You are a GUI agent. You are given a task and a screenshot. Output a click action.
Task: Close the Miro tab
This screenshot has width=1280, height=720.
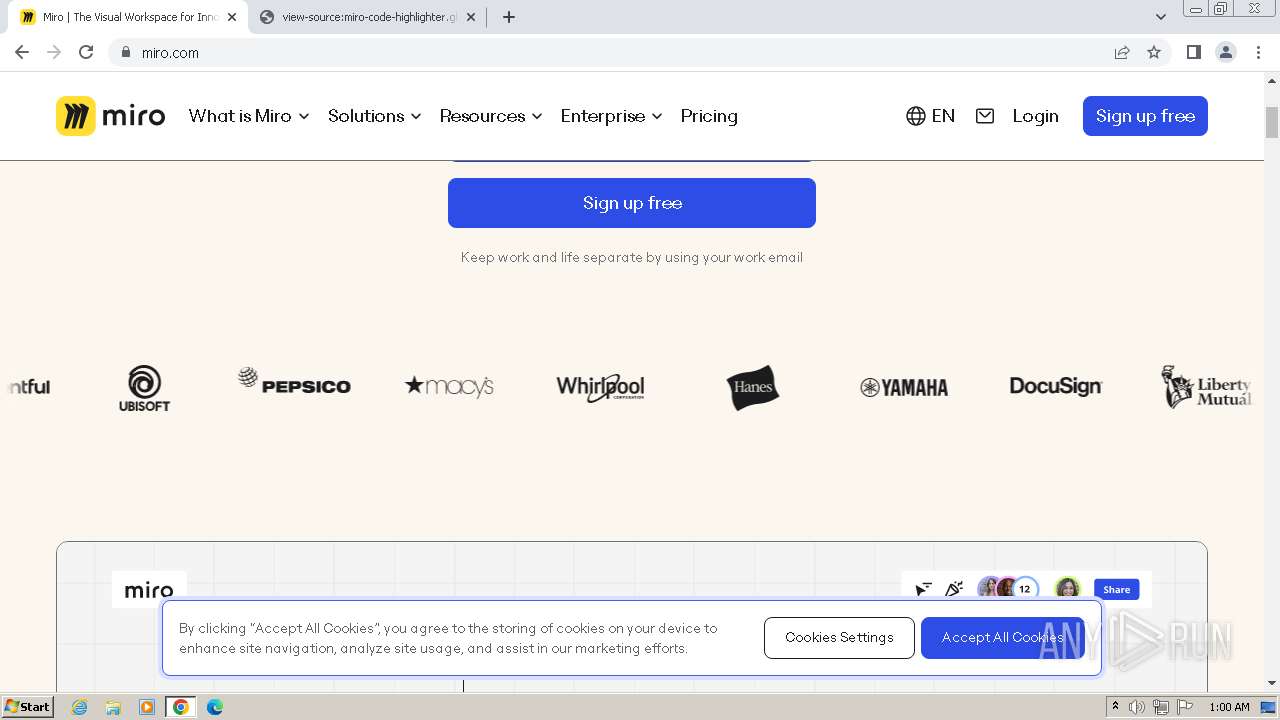[232, 17]
